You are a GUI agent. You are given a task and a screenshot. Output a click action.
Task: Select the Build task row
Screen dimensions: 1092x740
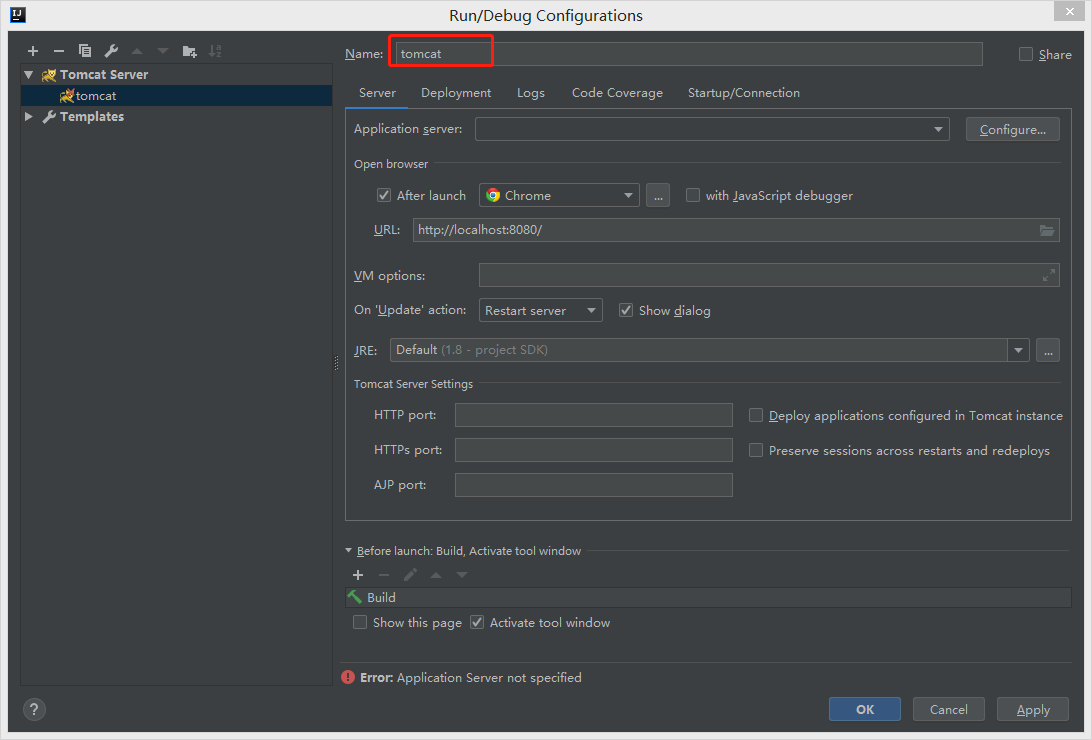[708, 597]
